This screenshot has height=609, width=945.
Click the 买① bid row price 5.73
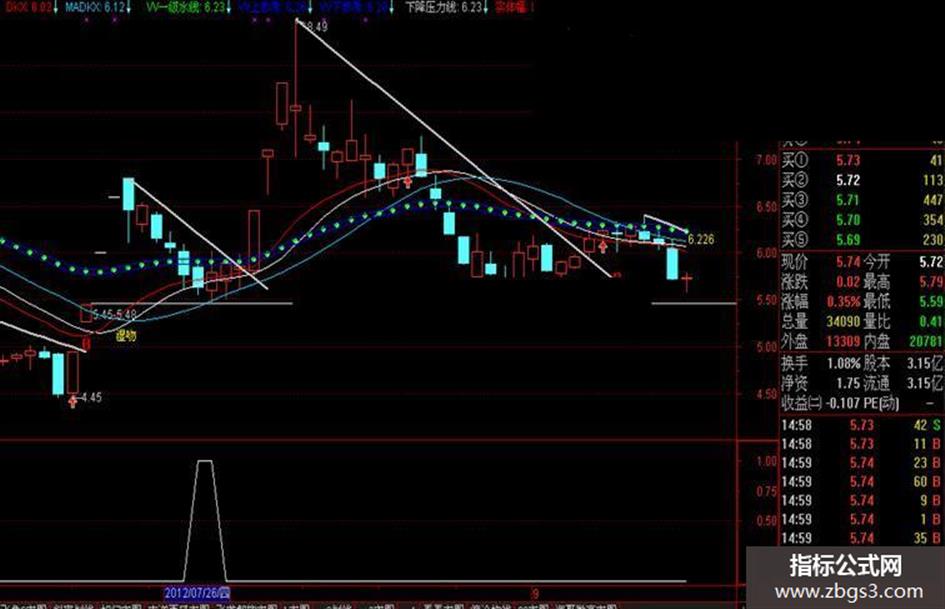tap(848, 160)
